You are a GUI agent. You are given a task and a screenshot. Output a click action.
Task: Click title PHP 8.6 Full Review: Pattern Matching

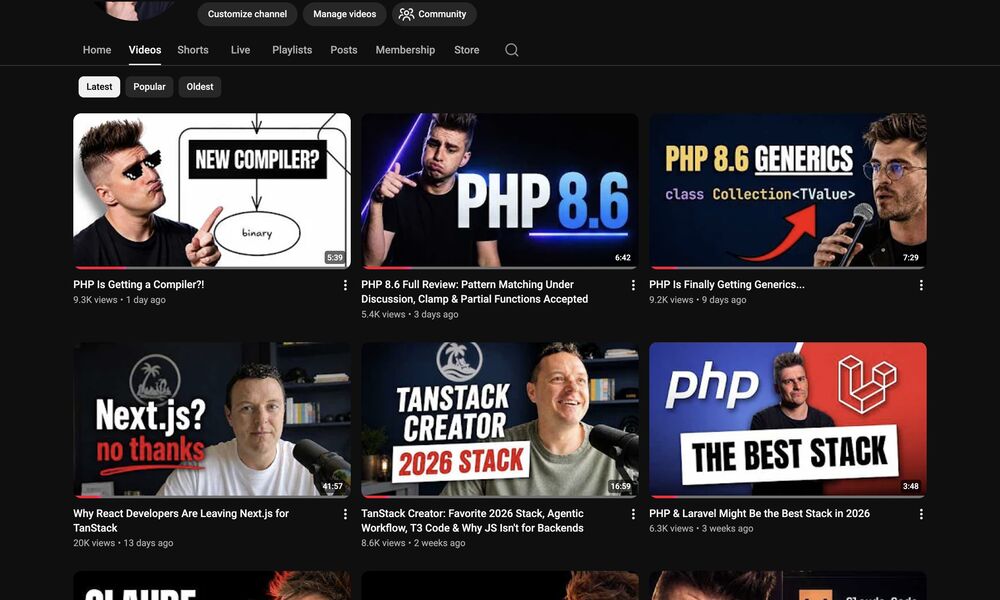coord(474,291)
